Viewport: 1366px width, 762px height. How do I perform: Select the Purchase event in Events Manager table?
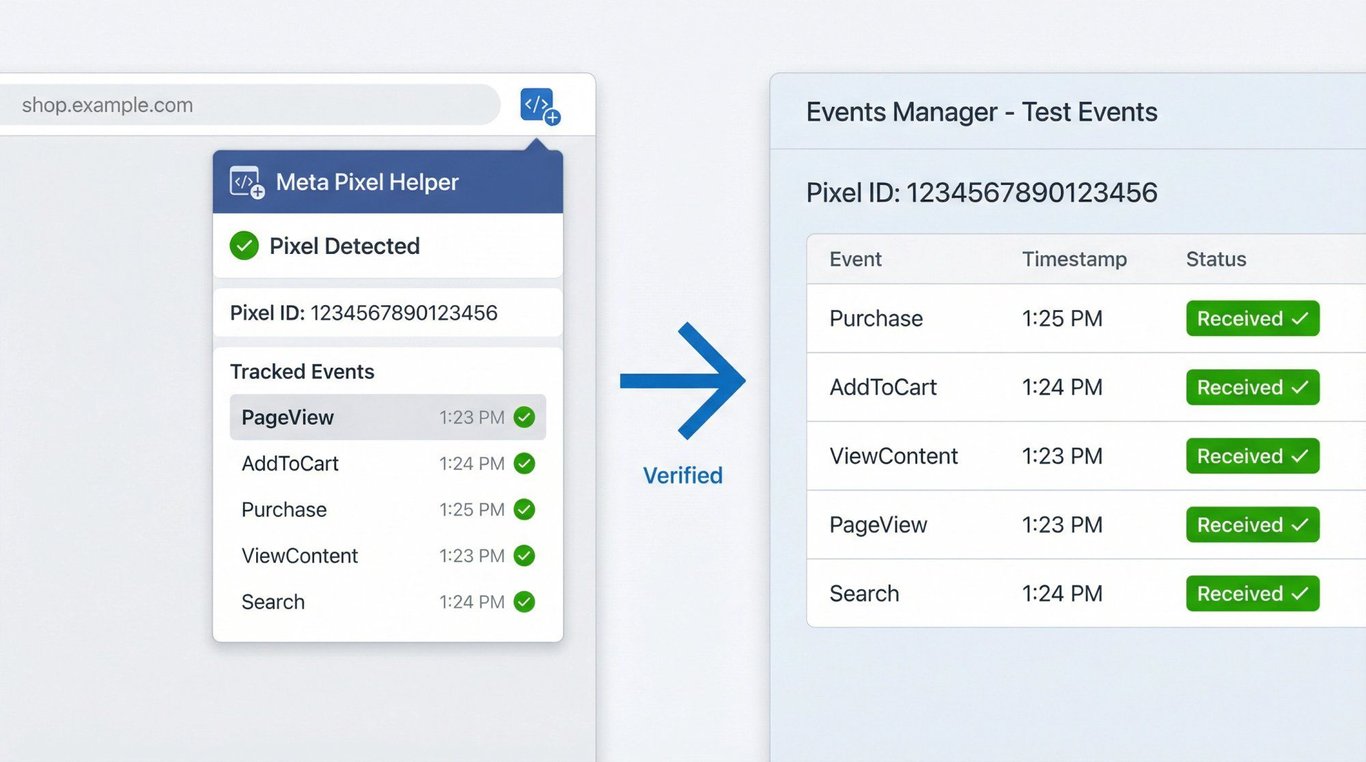876,319
